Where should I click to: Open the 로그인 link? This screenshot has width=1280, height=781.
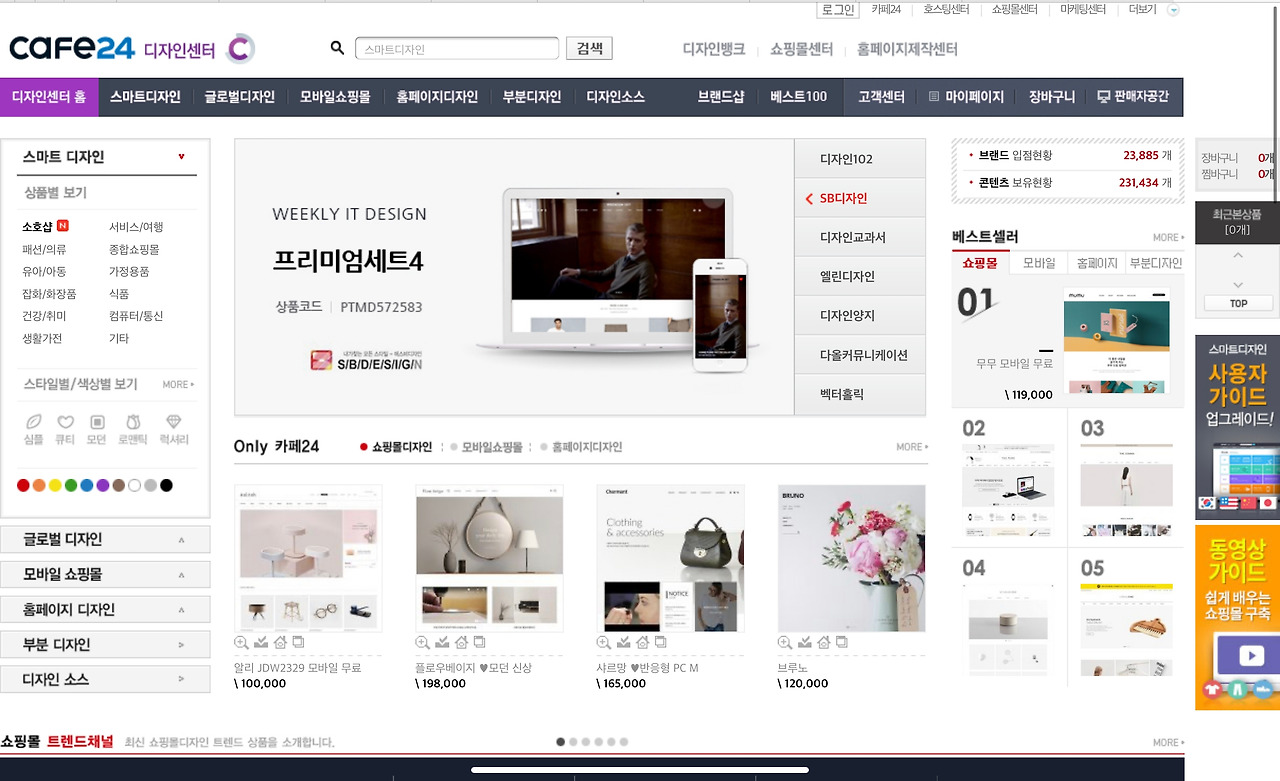838,10
